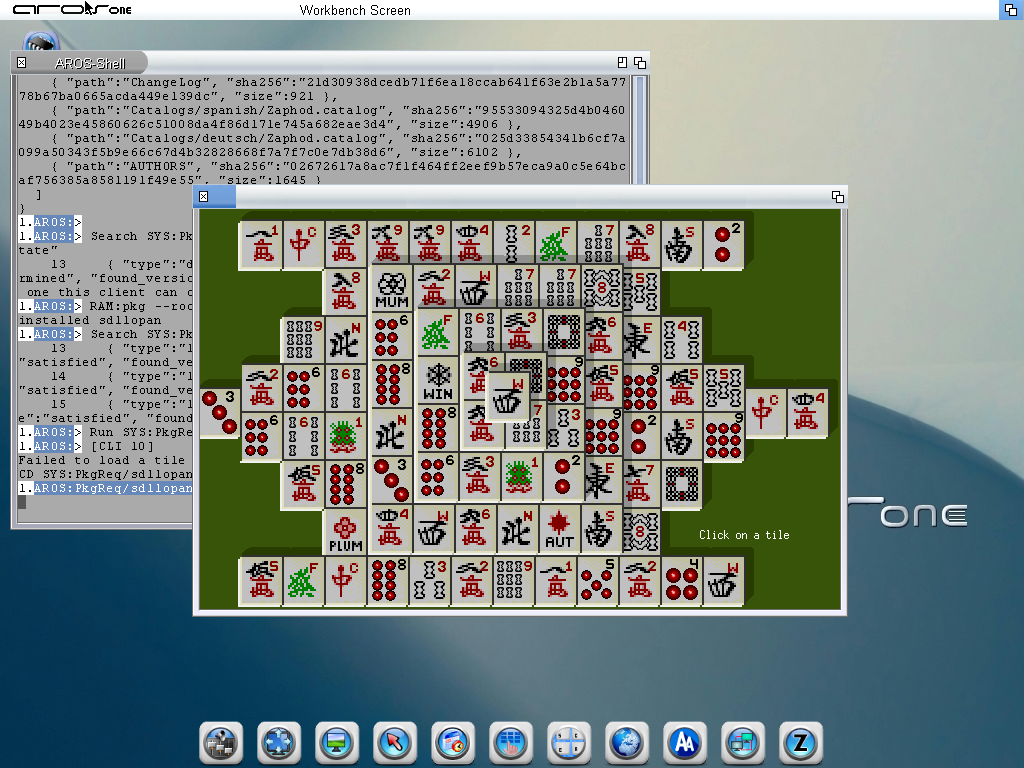Select the C tile beside the far-right 4 tile

(x=765, y=413)
